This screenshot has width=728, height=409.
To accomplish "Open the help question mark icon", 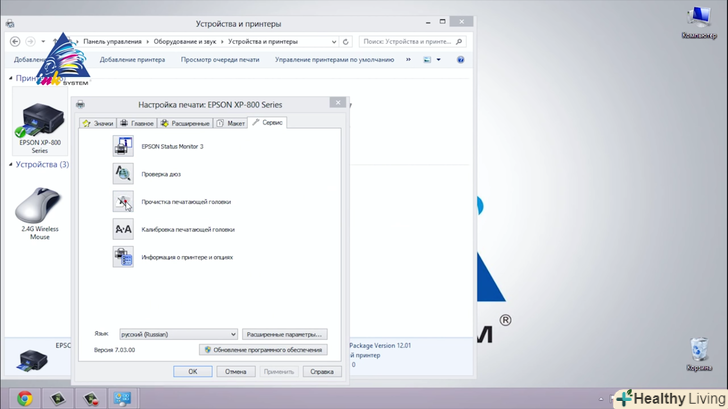I will click(461, 59).
